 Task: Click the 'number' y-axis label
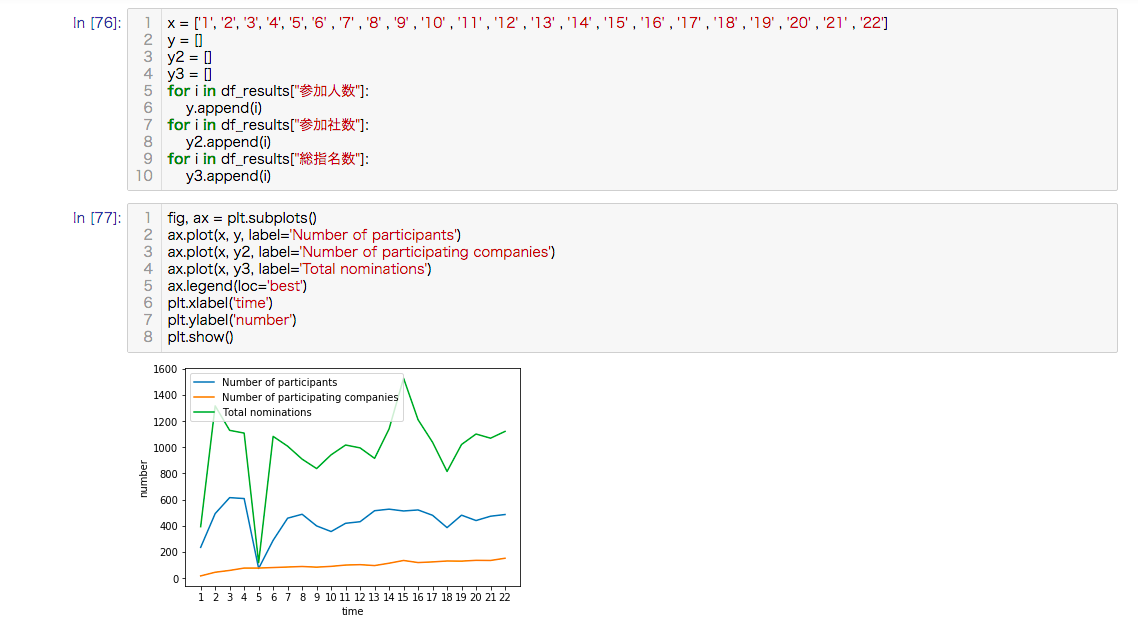(144, 479)
